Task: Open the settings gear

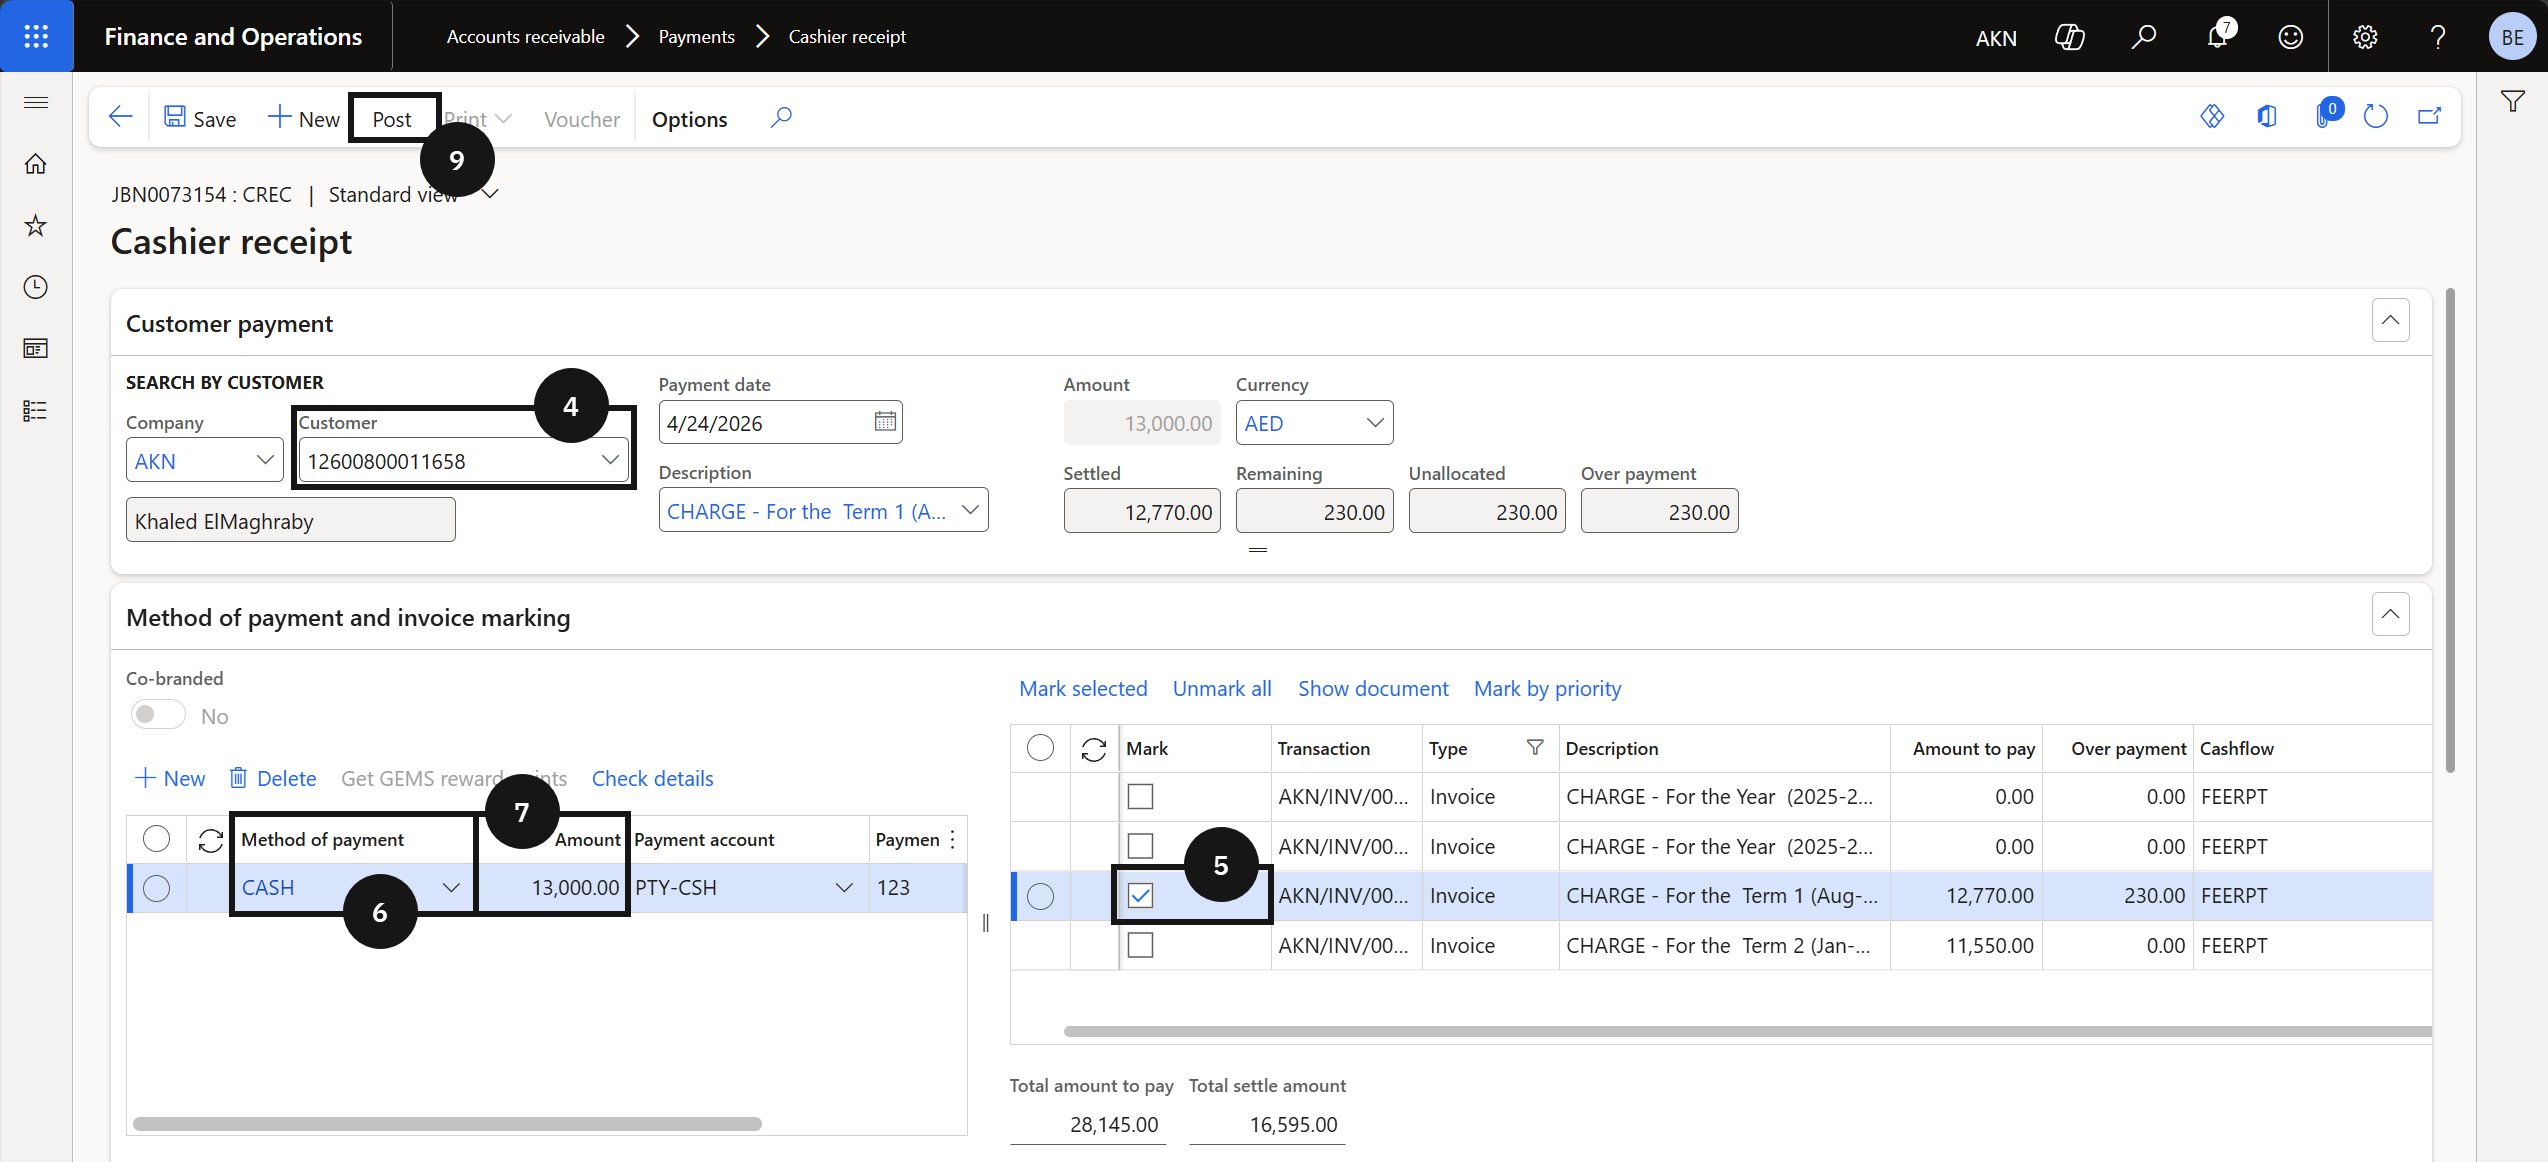Action: tap(2365, 37)
